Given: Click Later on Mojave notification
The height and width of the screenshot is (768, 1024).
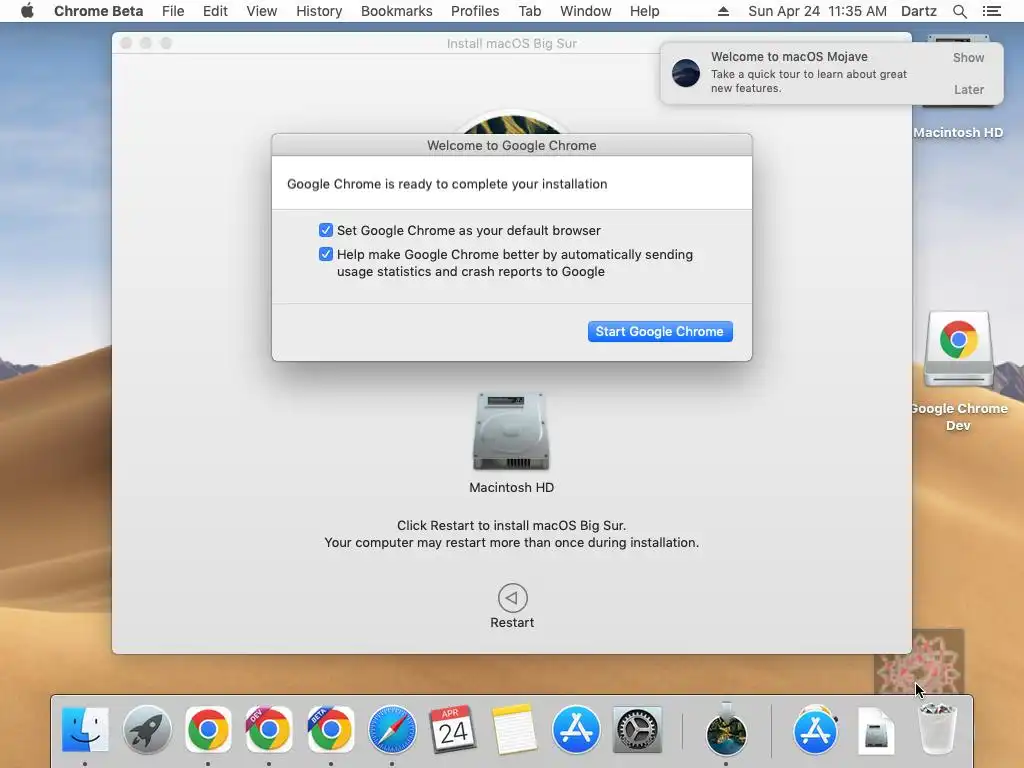Looking at the screenshot, I should coord(968,89).
